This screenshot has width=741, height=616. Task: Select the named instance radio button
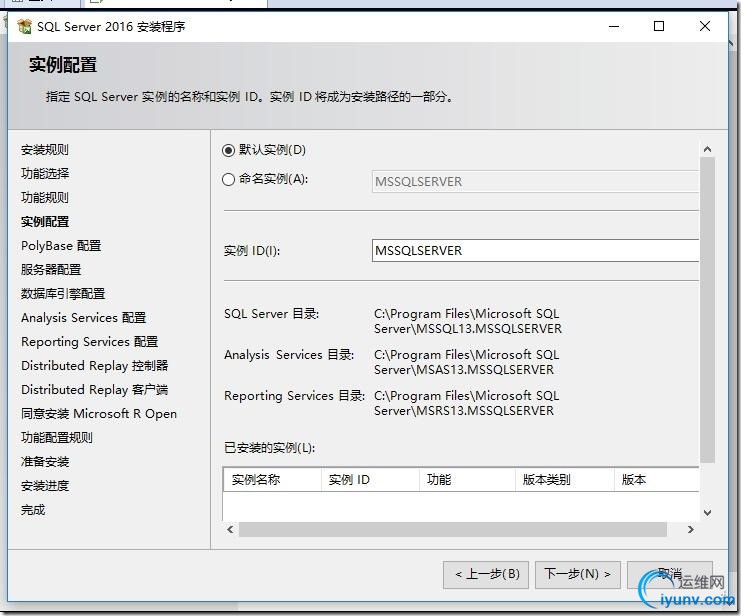click(x=229, y=180)
